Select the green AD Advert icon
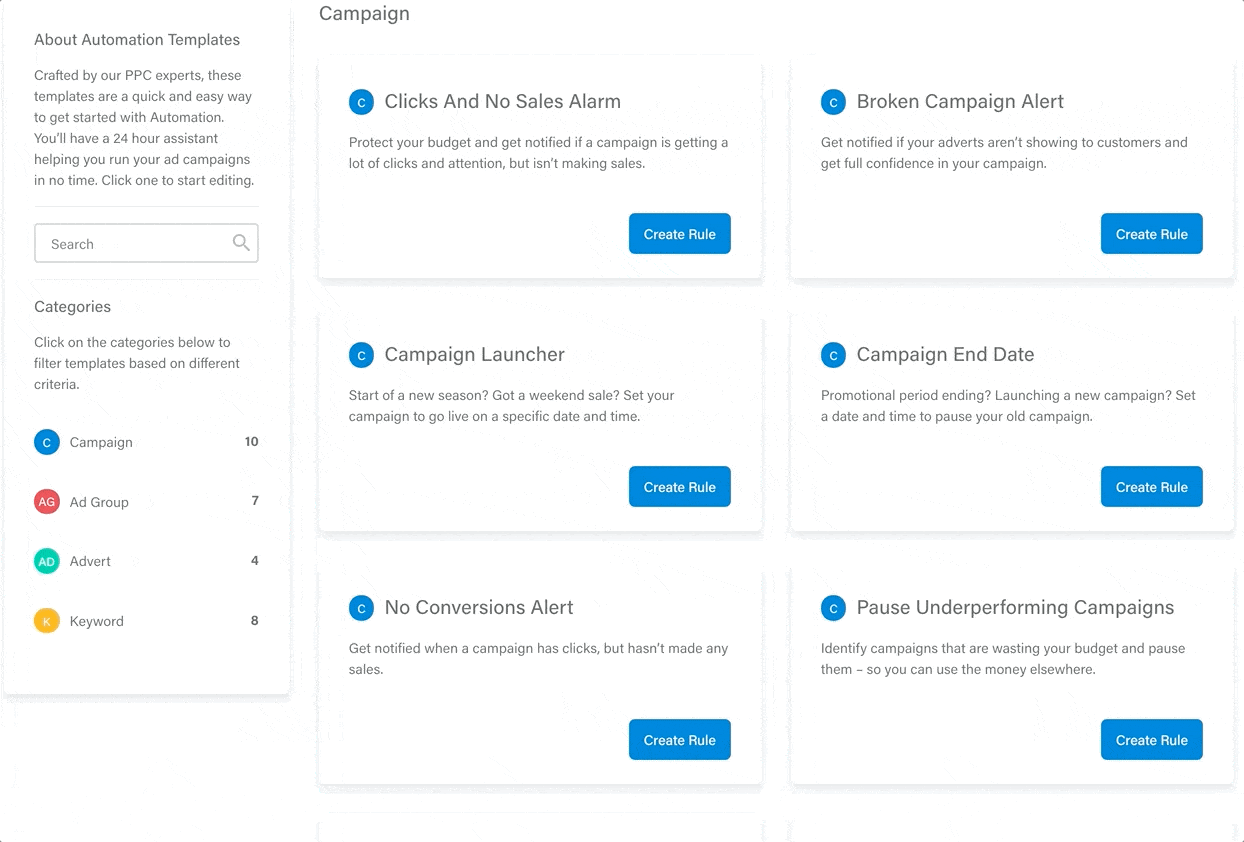This screenshot has width=1244, height=842. [47, 561]
